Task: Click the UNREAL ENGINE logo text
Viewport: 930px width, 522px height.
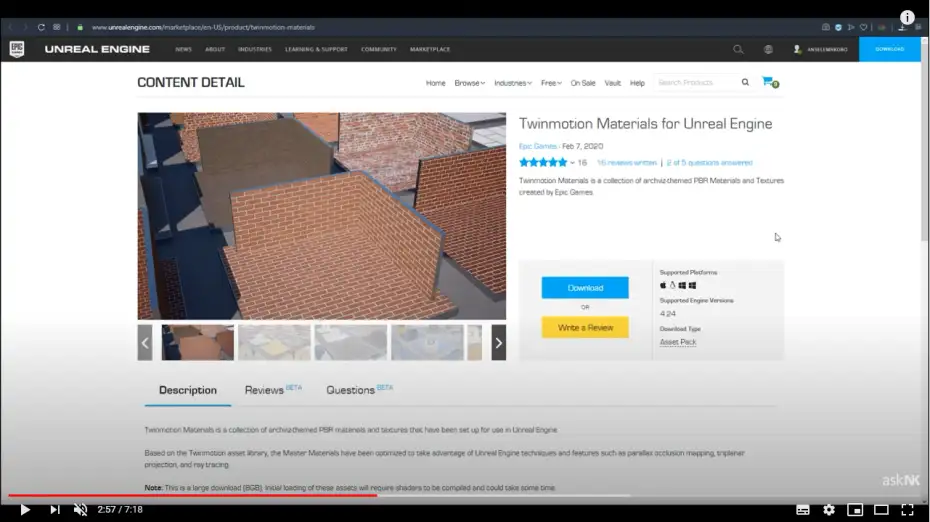Action: (x=97, y=49)
